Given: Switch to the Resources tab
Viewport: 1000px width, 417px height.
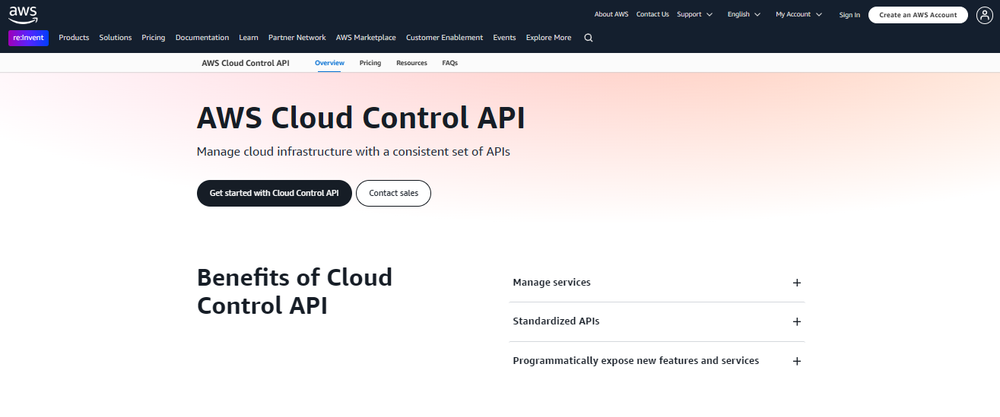Looking at the screenshot, I should [x=411, y=63].
